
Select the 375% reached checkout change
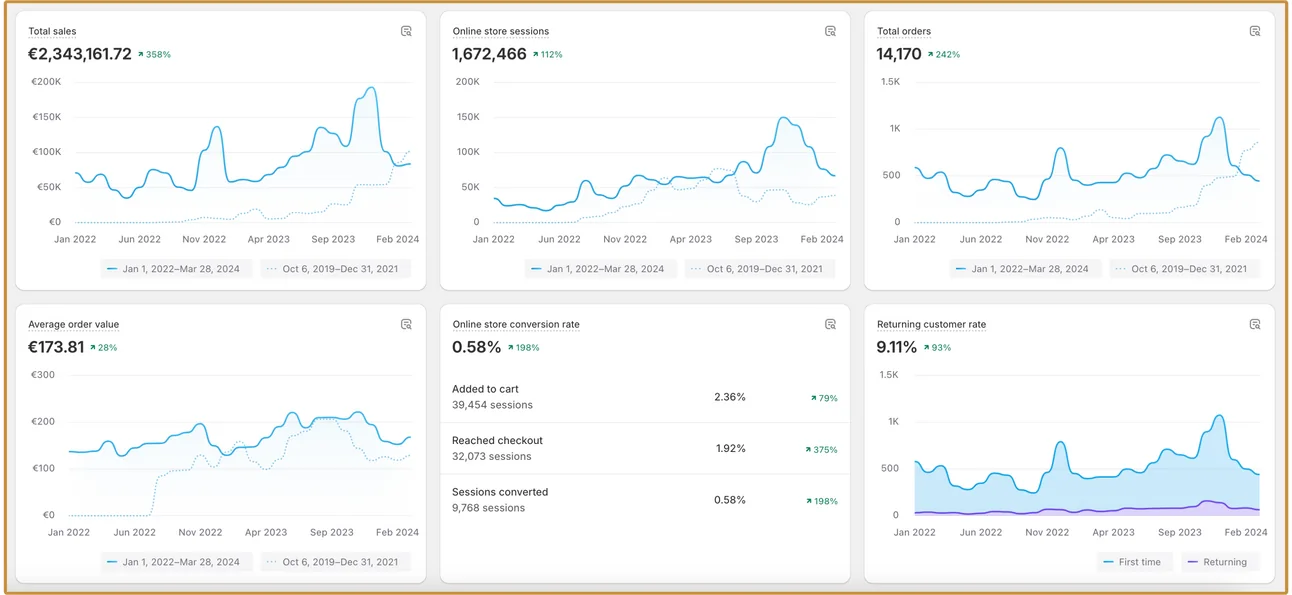click(821, 450)
